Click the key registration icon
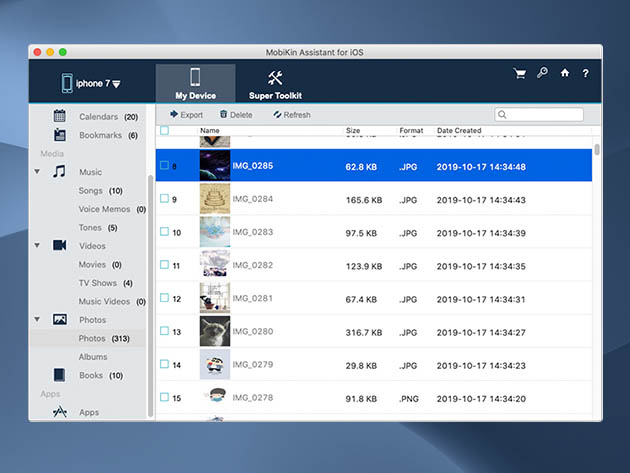Viewport: 630px width, 473px height. pos(542,73)
